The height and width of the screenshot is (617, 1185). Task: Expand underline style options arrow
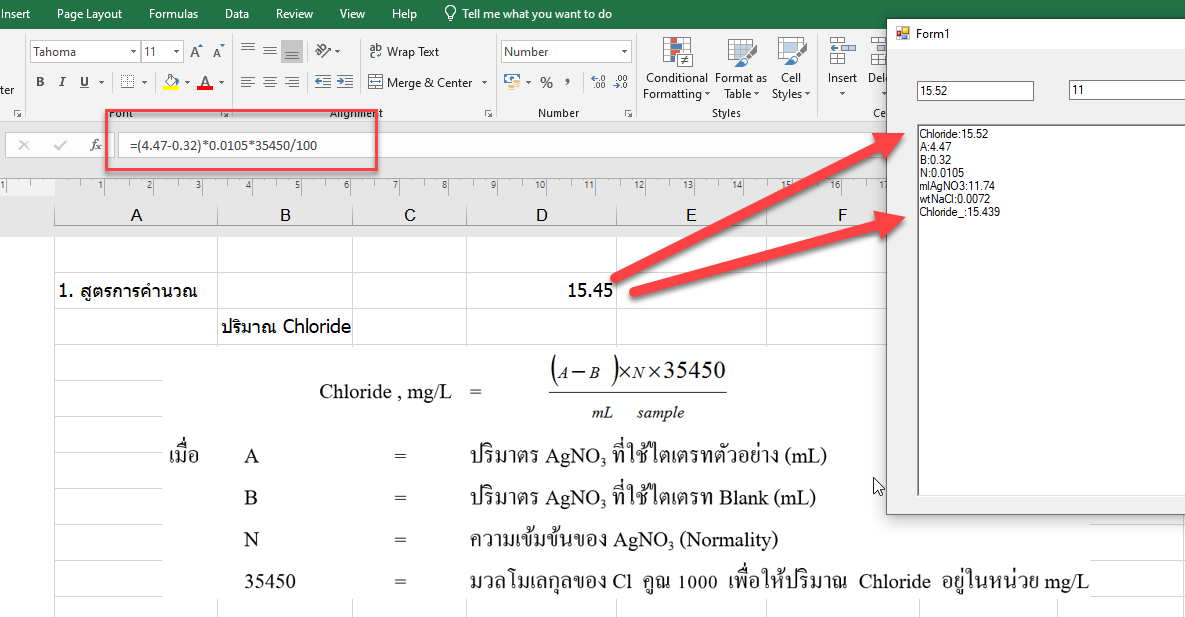click(101, 82)
